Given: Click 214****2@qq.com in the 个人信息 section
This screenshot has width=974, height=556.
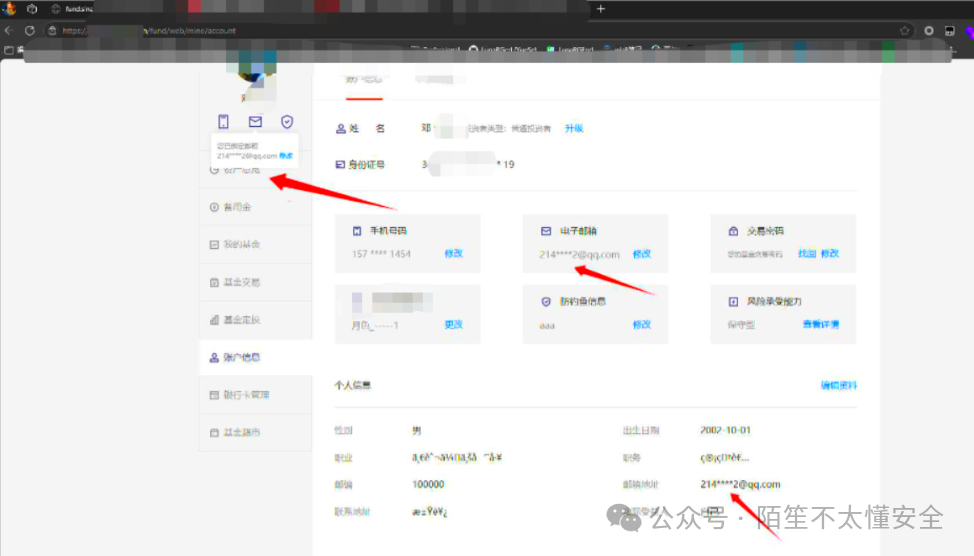Looking at the screenshot, I should click(x=740, y=484).
